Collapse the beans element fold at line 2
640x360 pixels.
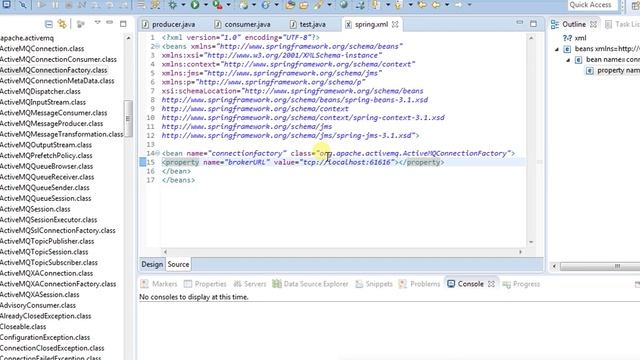click(x=157, y=47)
